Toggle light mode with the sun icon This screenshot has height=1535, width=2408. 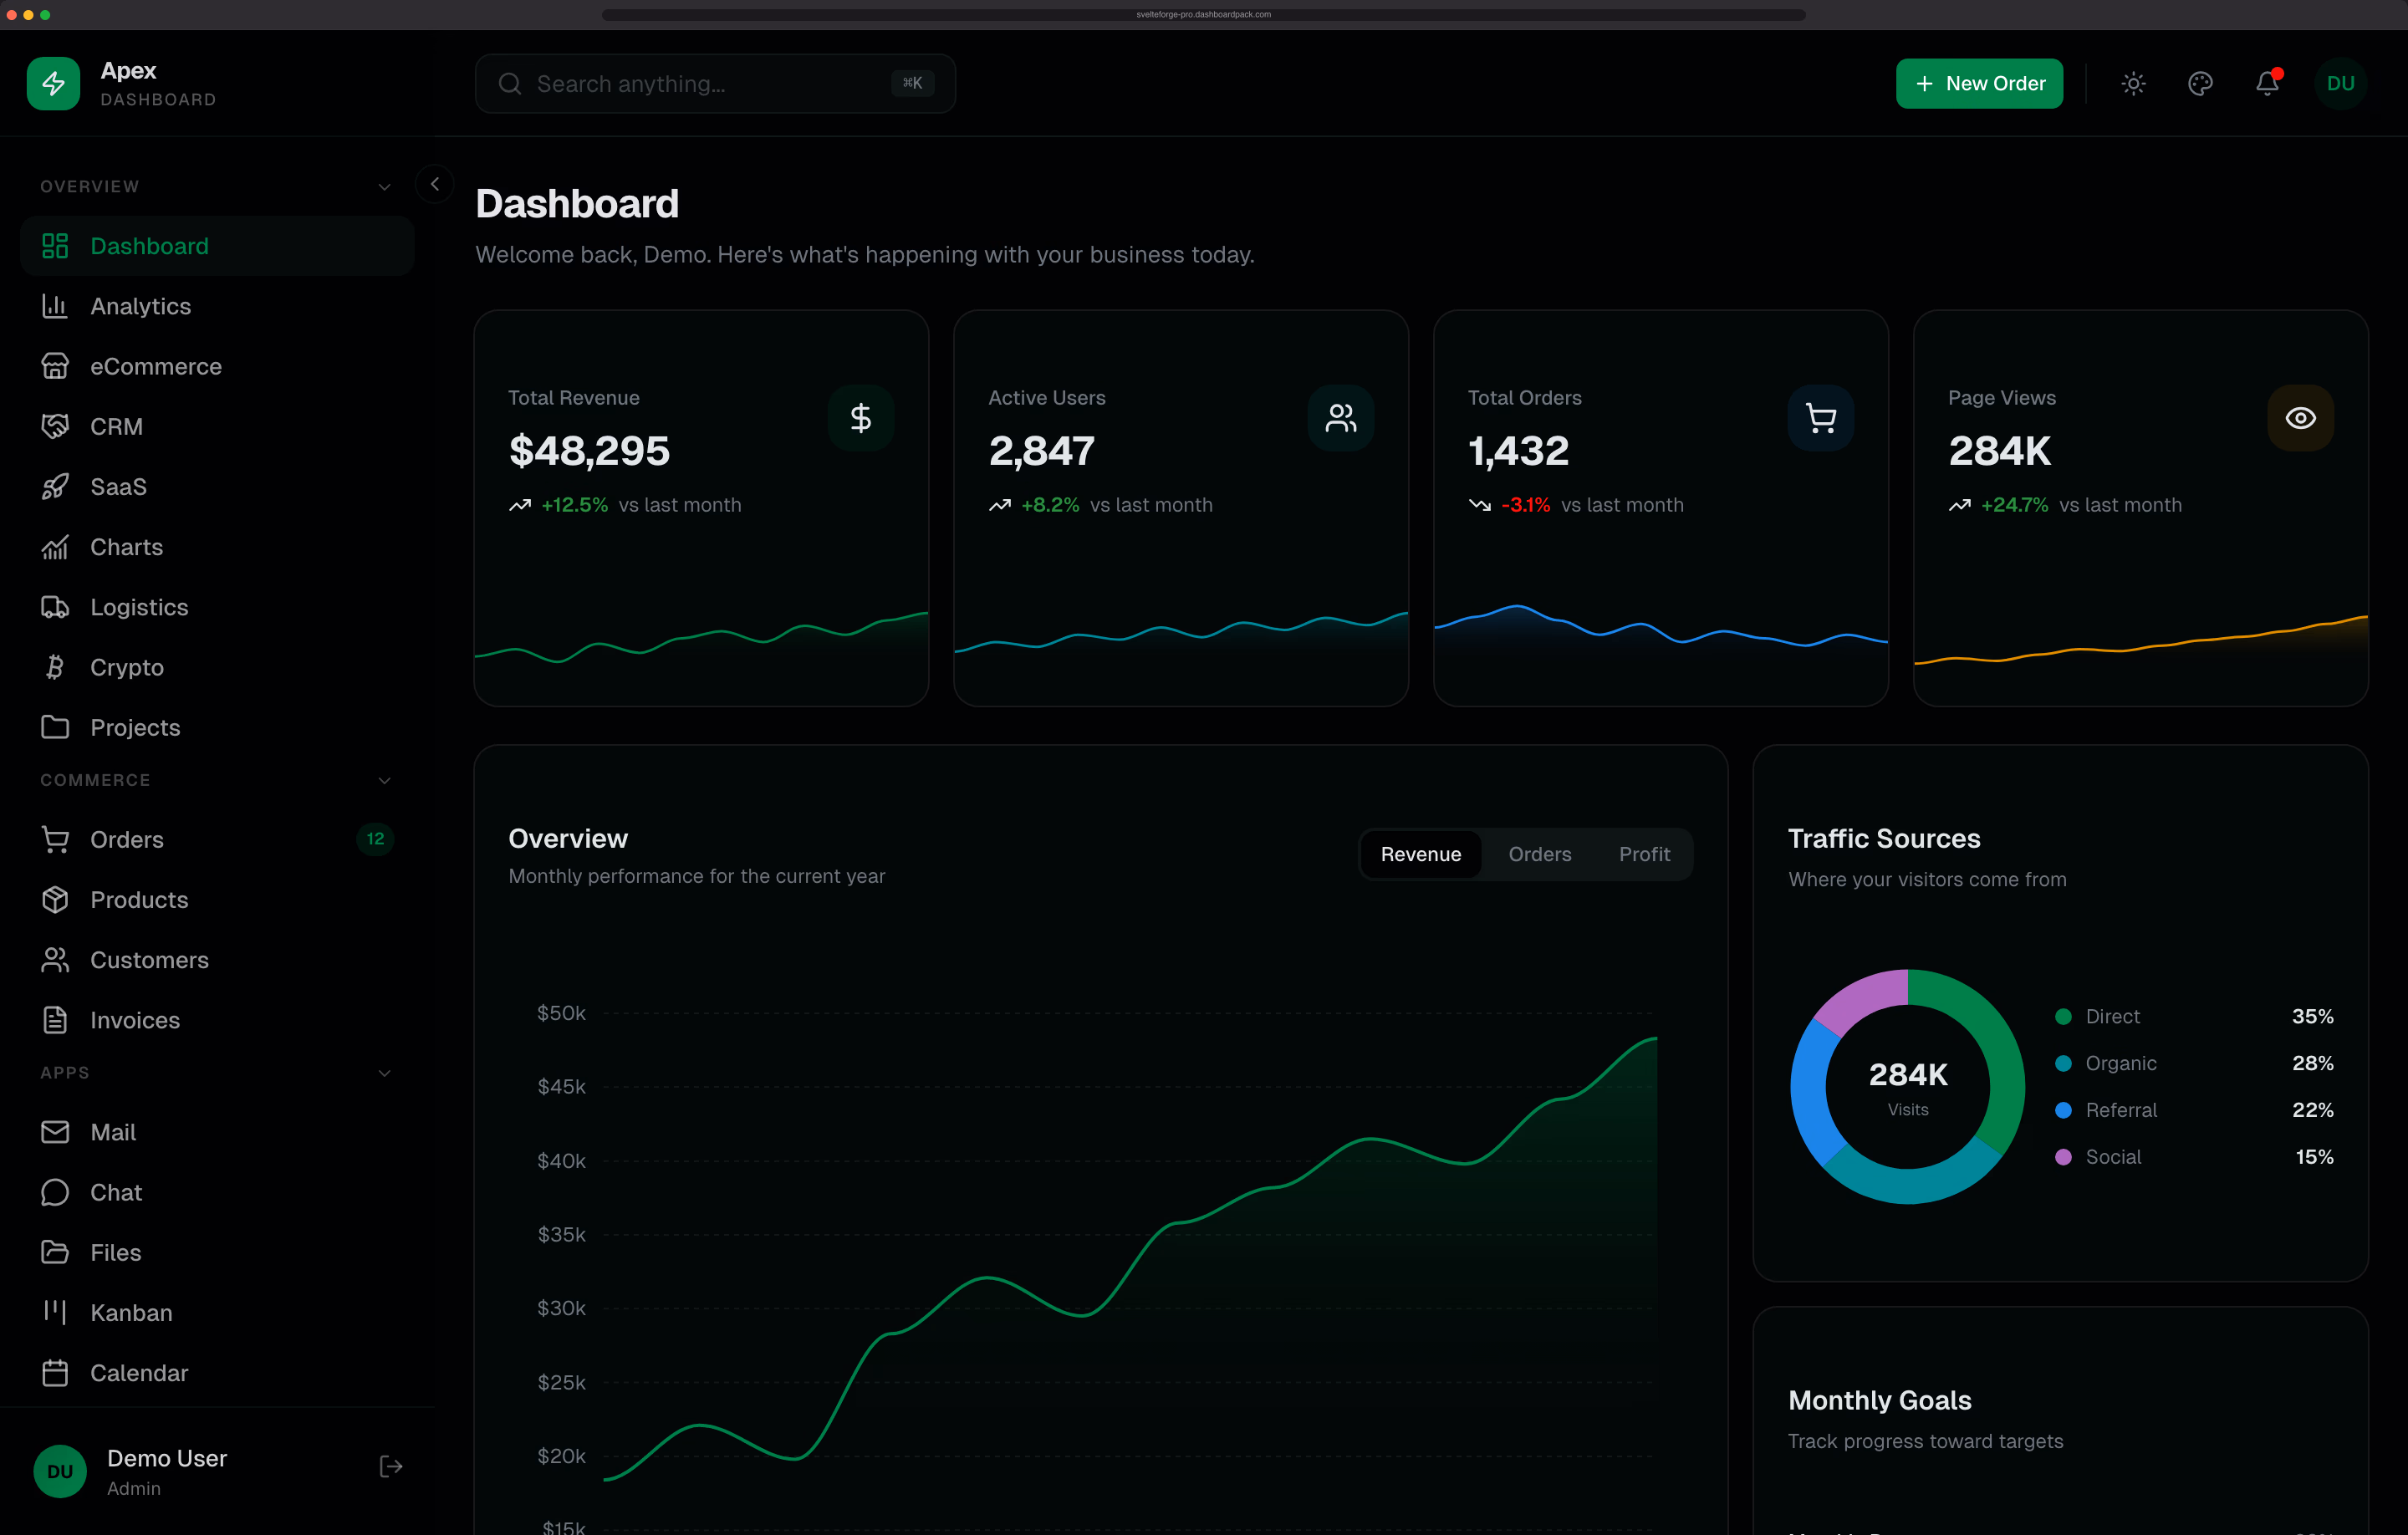[x=2133, y=83]
